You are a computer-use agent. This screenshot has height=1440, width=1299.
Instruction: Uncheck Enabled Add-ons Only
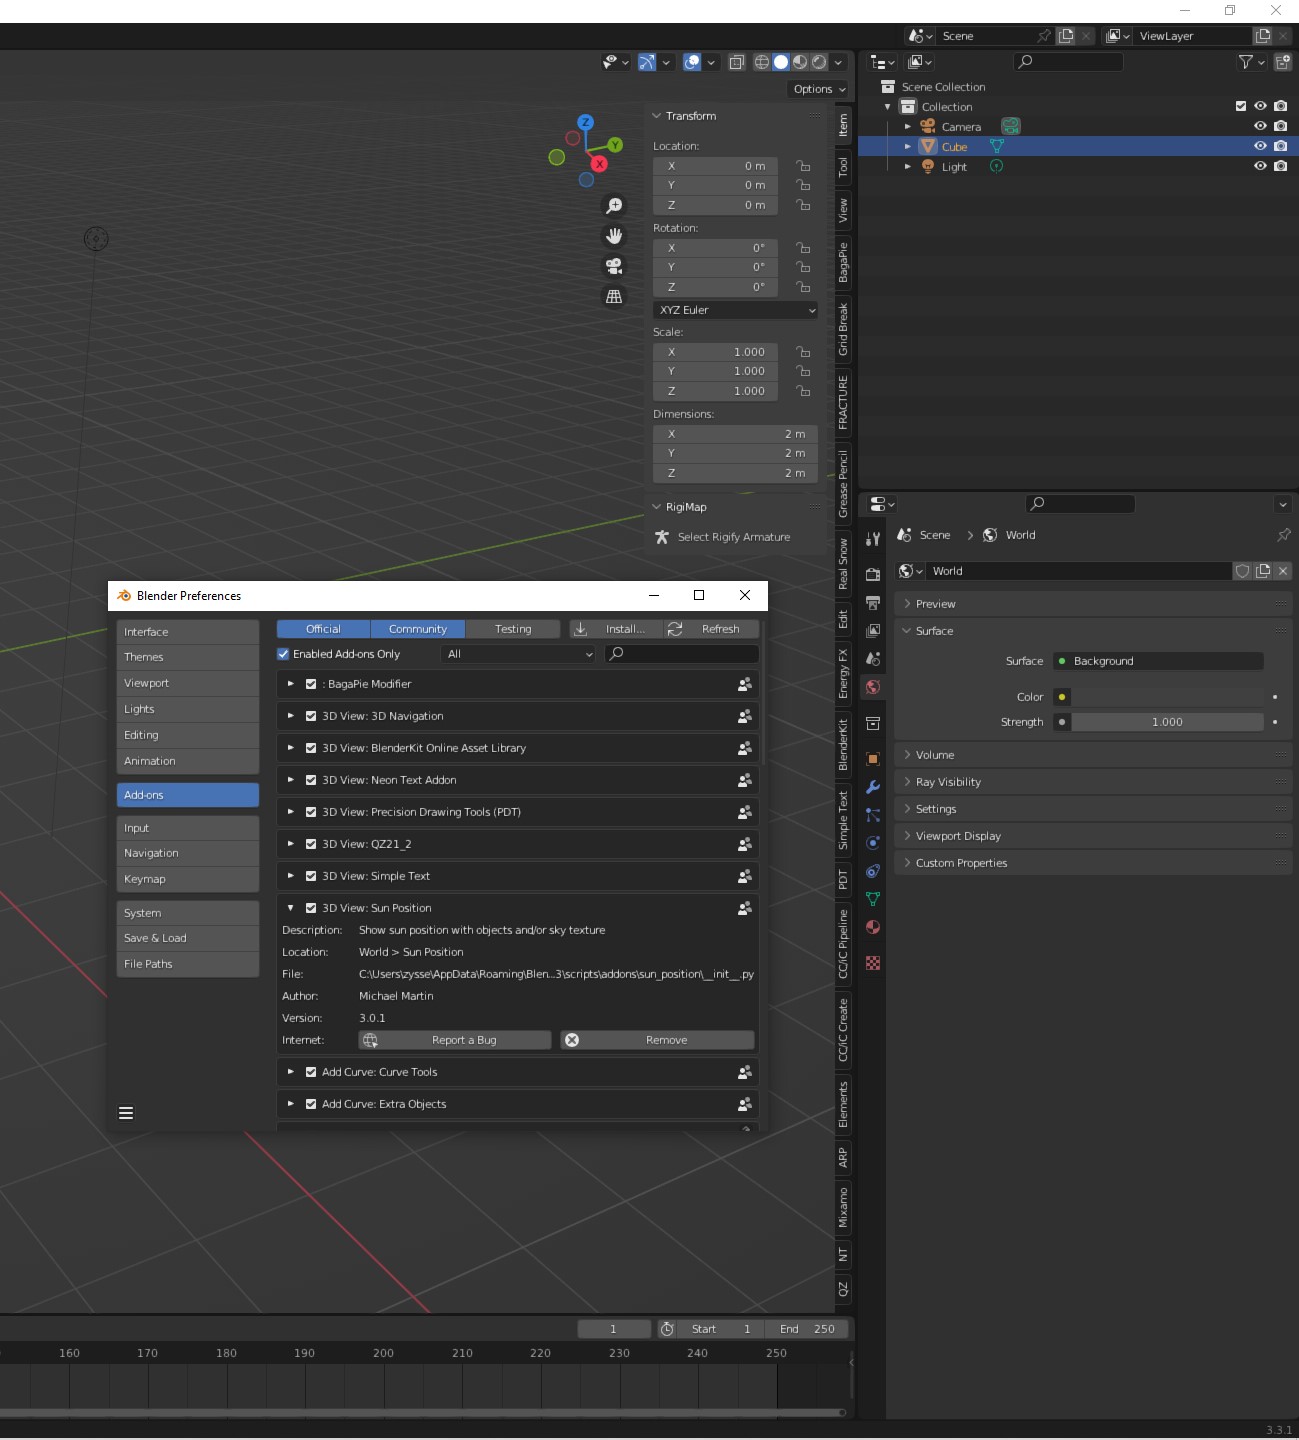tap(283, 654)
